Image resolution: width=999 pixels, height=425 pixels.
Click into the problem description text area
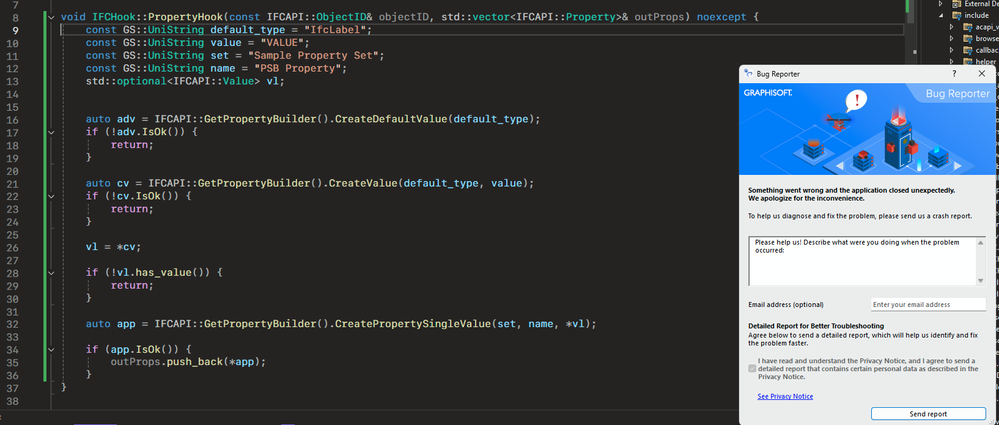point(863,261)
